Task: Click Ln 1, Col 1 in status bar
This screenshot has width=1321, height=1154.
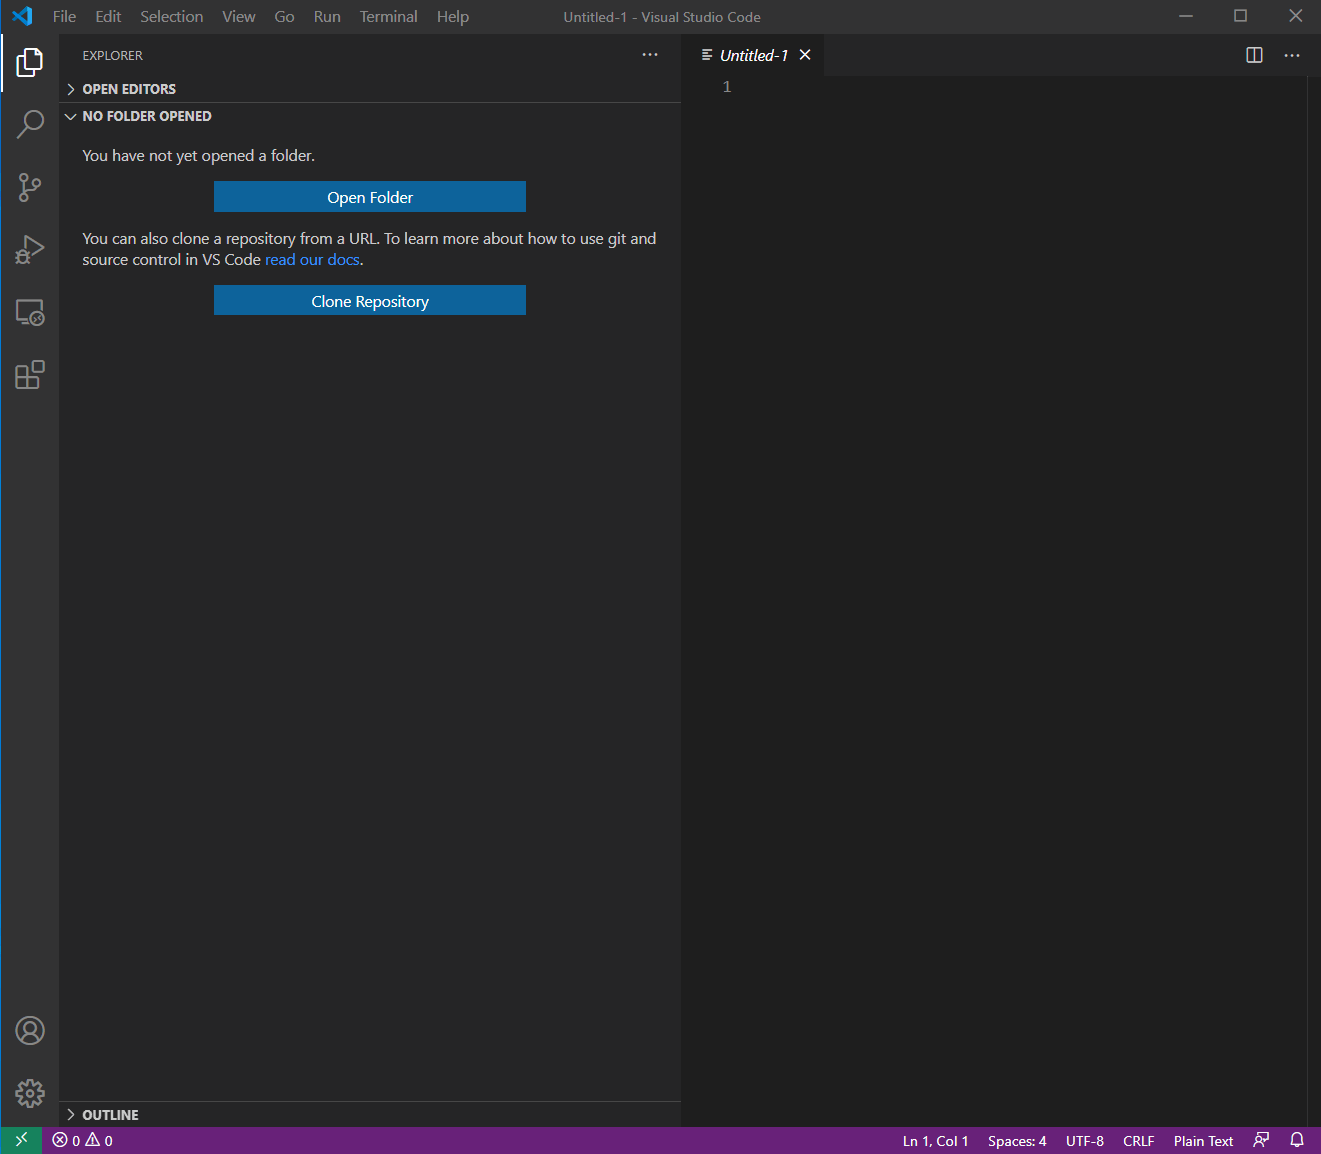Action: 935,1140
